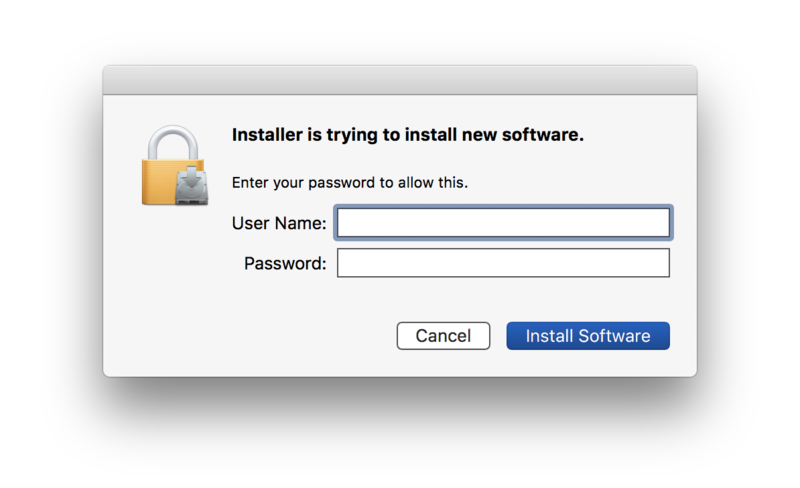Screen dimensions: 800x488
Task: Place cursor in the empty User Name box
Action: point(502,223)
